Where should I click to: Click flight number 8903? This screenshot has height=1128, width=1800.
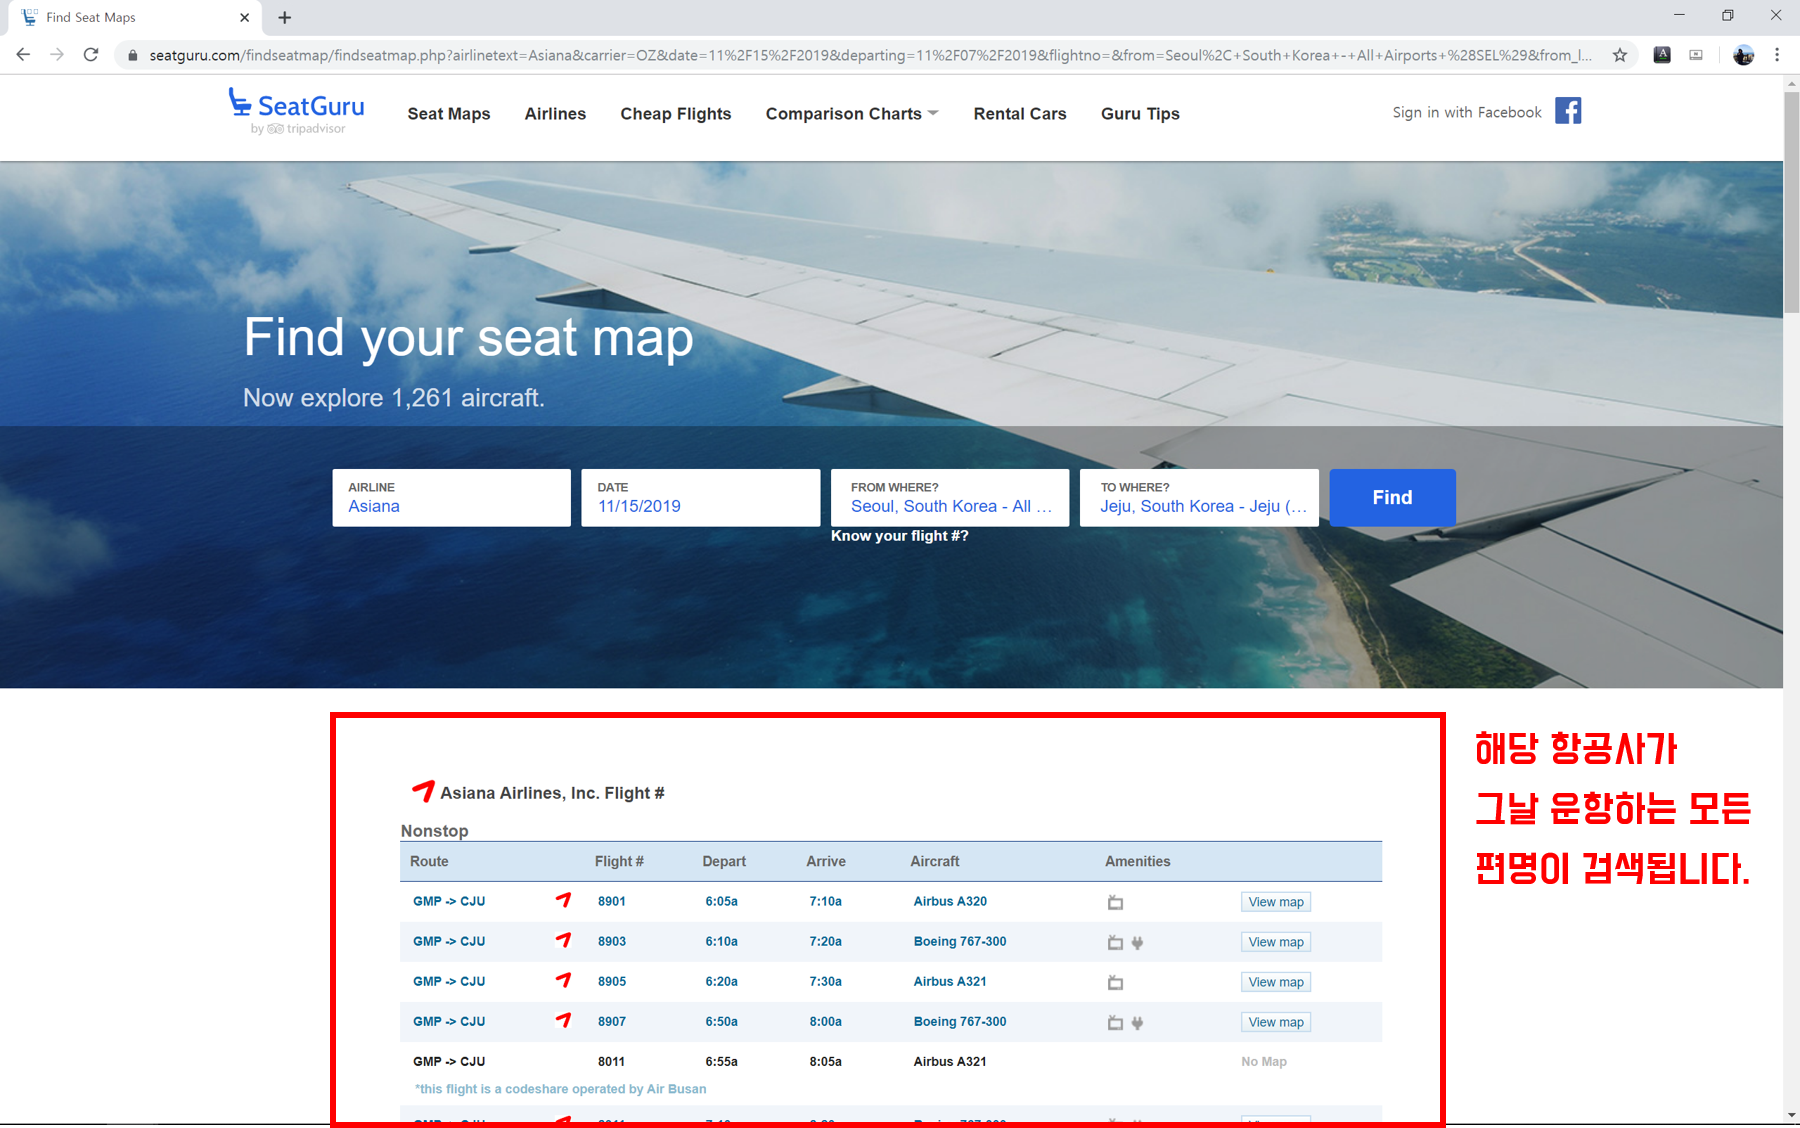pyautogui.click(x=612, y=941)
